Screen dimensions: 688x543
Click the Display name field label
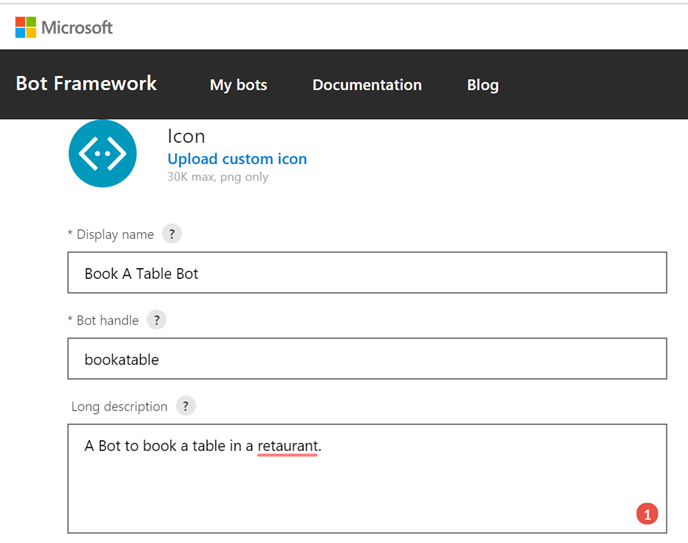(111, 234)
